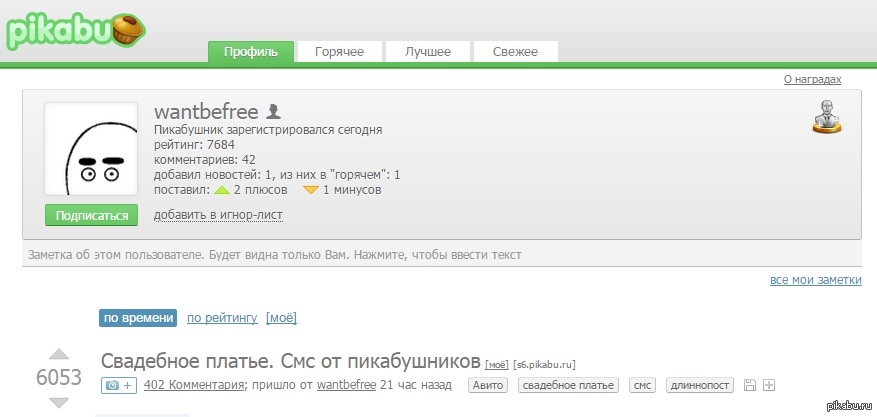Go to the Лучшее tab
877x417 pixels.
(x=428, y=52)
